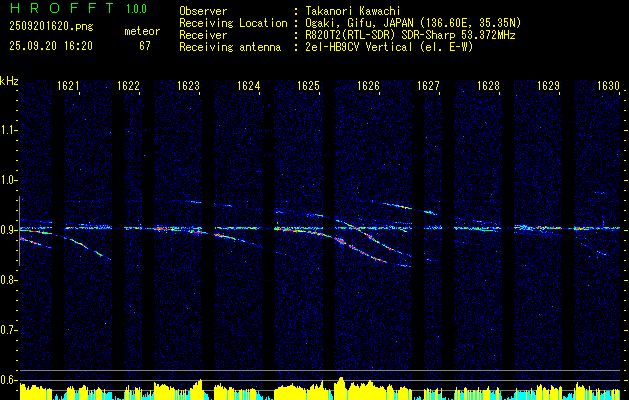Click the 1622 time marker
The width and height of the screenshot is (629, 400).
click(128, 86)
